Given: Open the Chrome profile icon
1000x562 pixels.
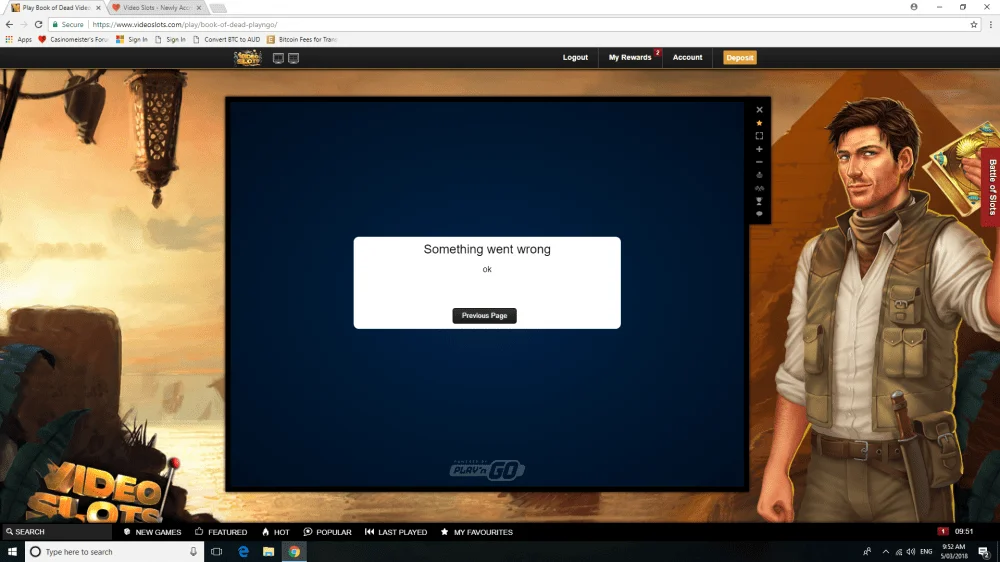Looking at the screenshot, I should tap(913, 7).
